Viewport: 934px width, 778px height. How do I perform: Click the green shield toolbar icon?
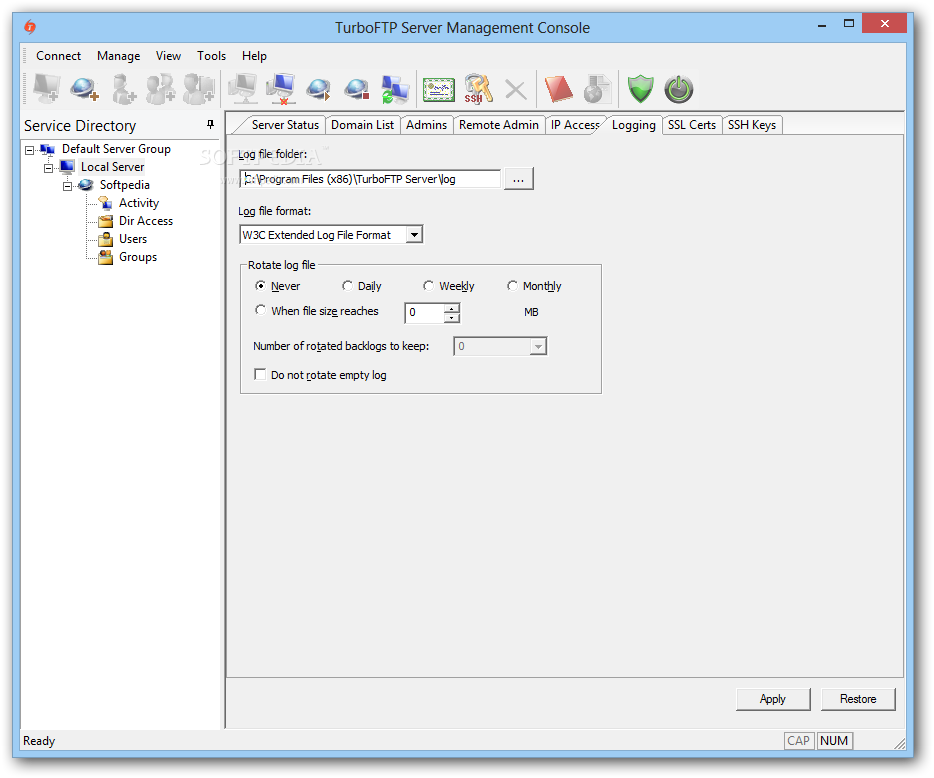click(640, 89)
